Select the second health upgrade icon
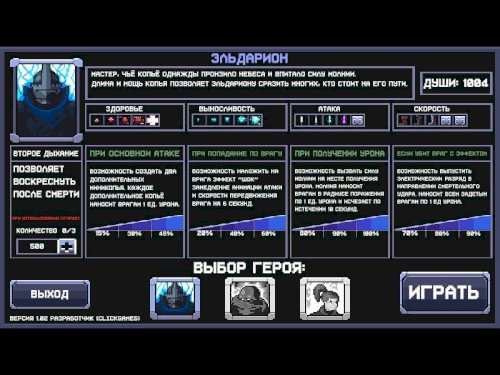Image resolution: width=500 pixels, height=375 pixels. tap(111, 120)
